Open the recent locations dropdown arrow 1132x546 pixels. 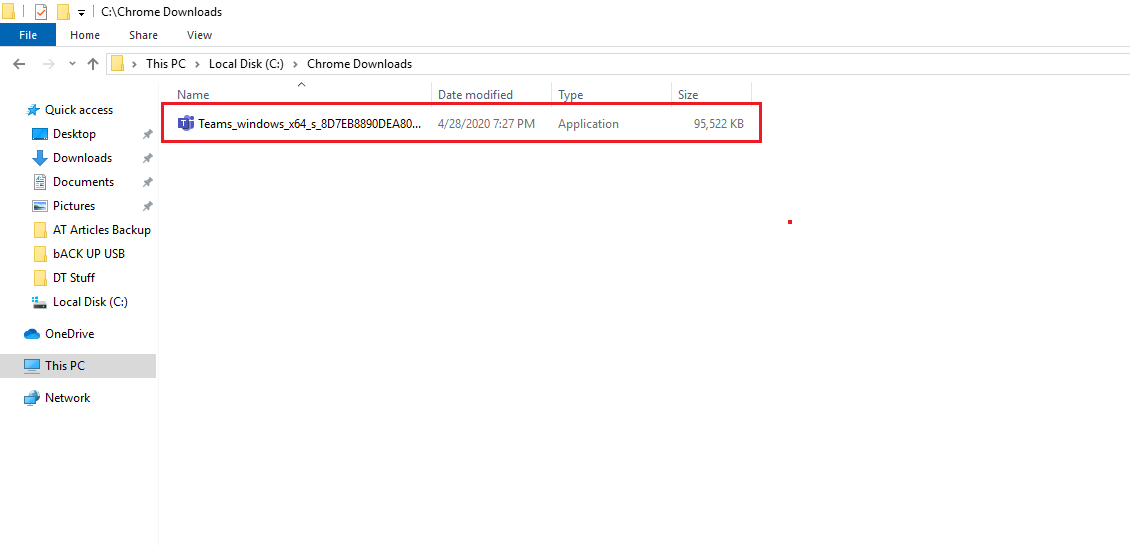[x=72, y=64]
